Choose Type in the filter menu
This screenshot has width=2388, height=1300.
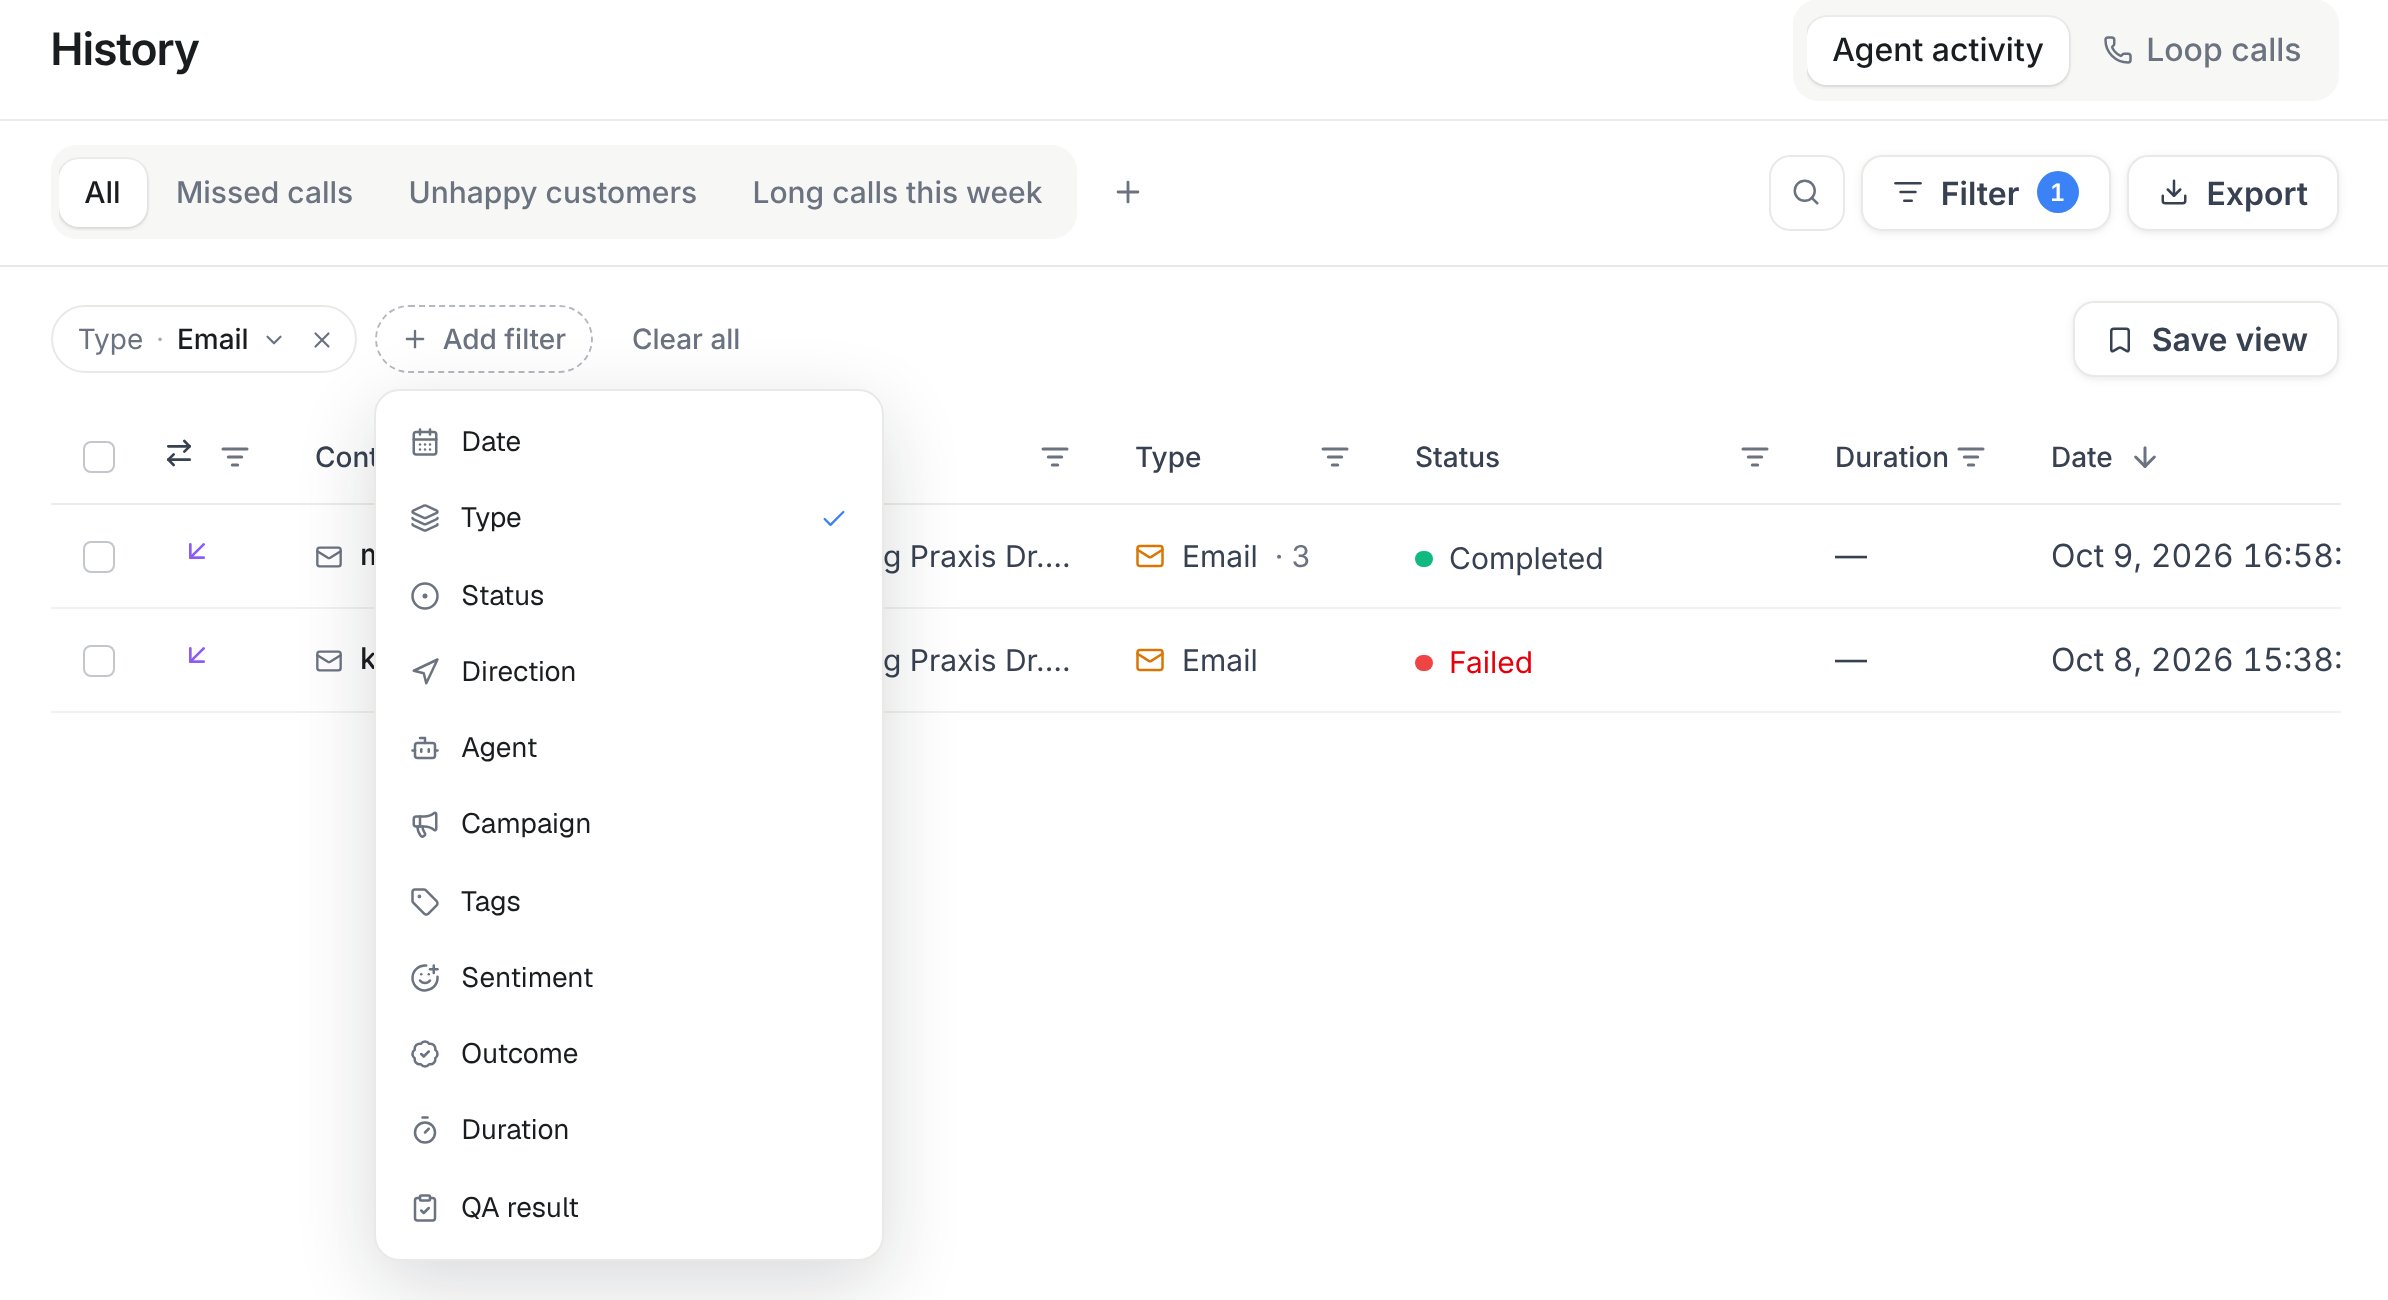[x=629, y=518]
